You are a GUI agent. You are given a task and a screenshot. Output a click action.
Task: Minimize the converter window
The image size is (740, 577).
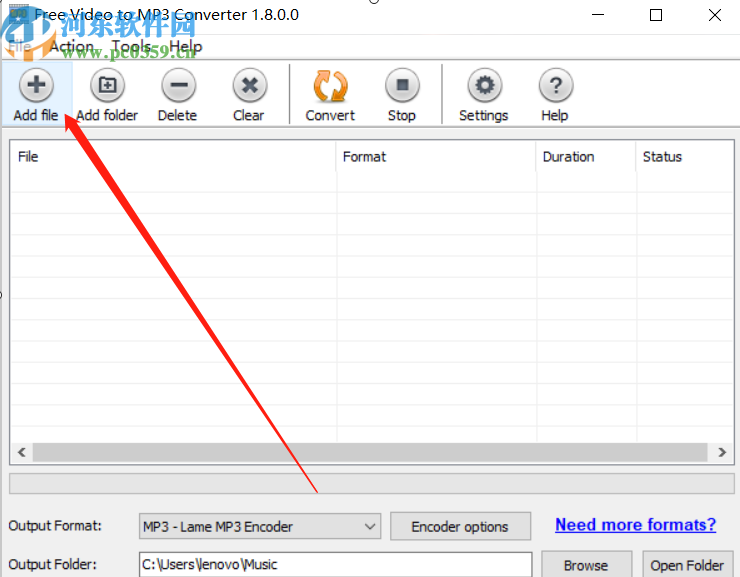pyautogui.click(x=598, y=15)
